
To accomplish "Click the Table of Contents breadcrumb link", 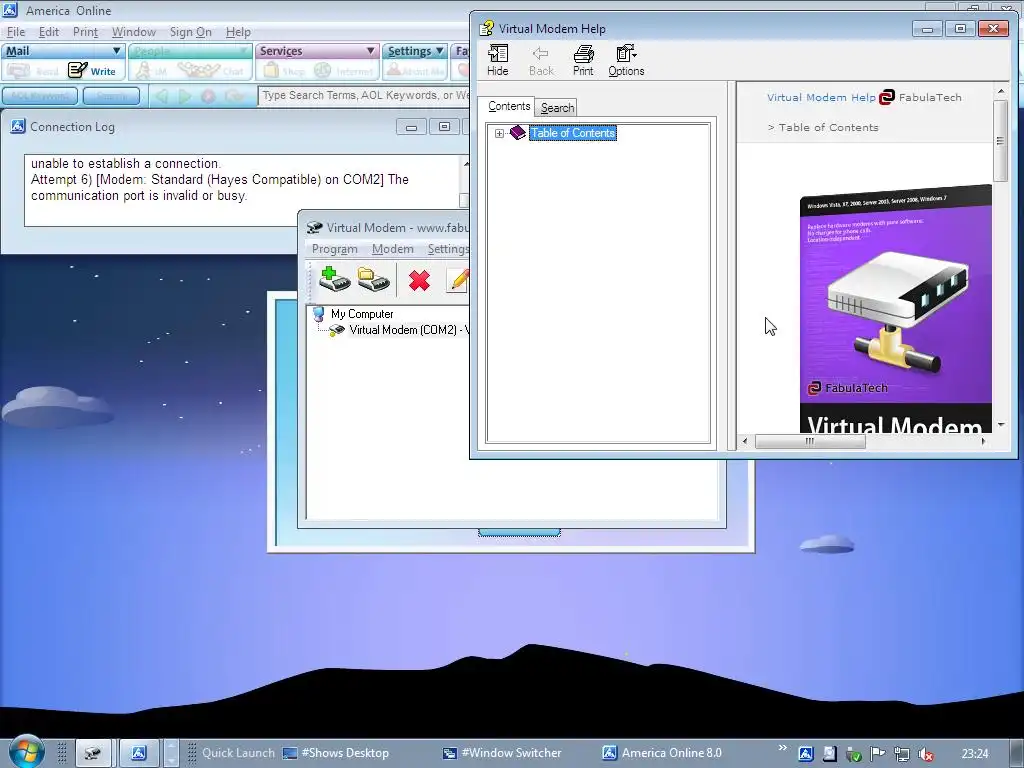I will point(828,127).
